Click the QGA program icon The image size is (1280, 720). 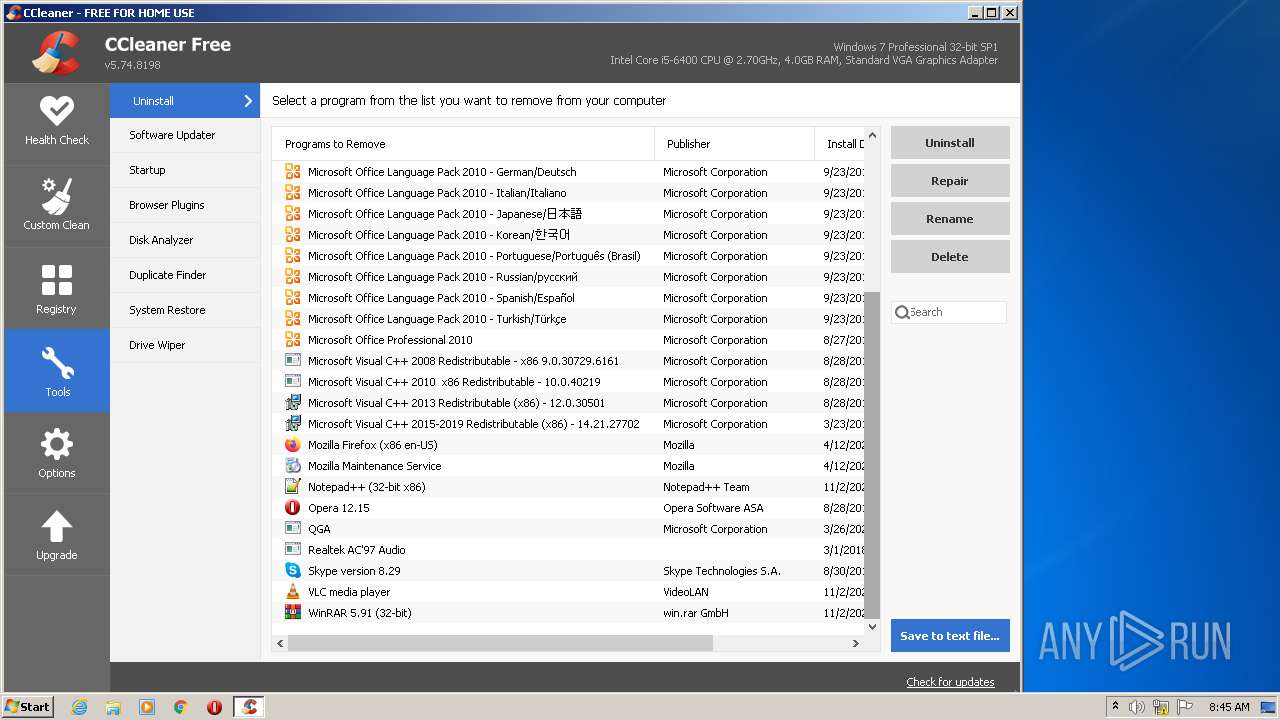coord(293,529)
